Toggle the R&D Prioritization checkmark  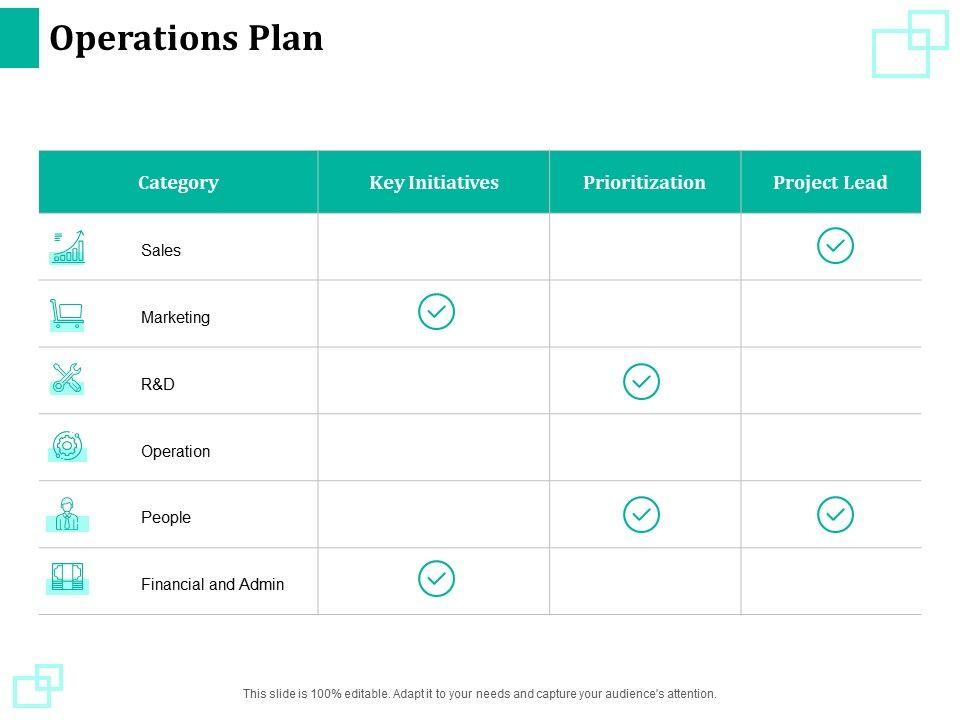pos(641,381)
